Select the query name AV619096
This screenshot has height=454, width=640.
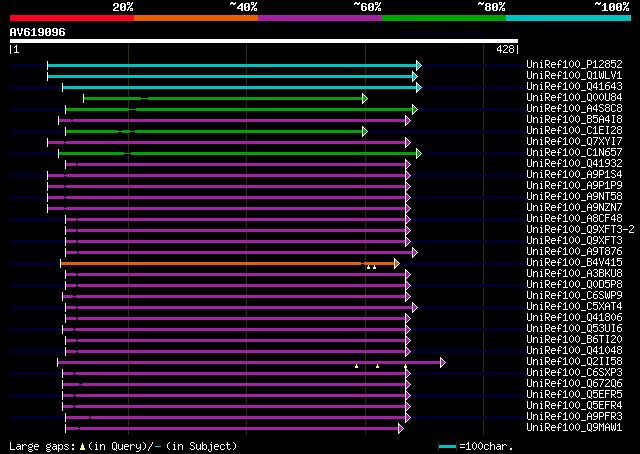tap(38, 32)
